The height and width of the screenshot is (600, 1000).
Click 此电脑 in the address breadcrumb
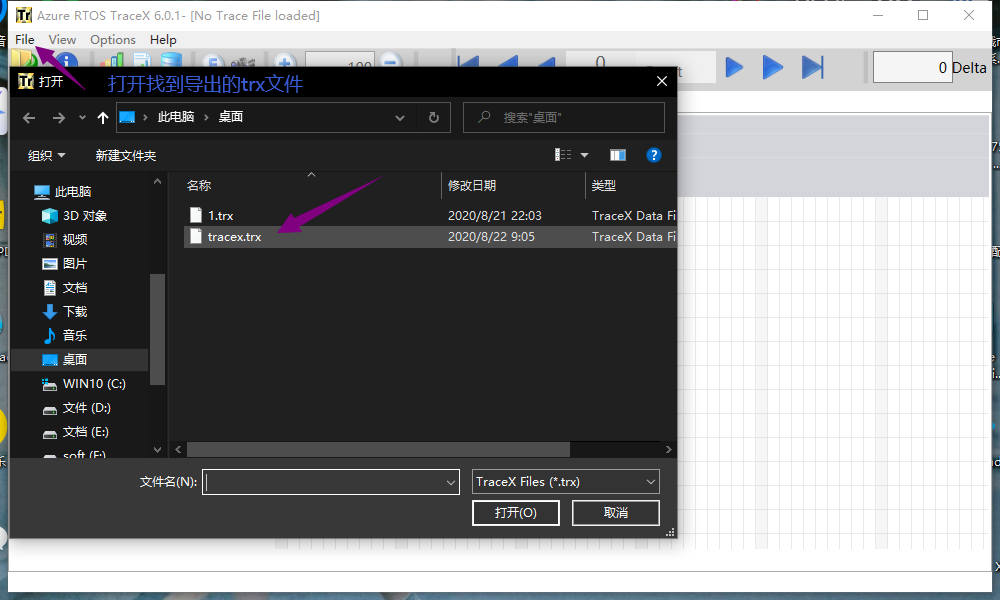pyautogui.click(x=176, y=117)
